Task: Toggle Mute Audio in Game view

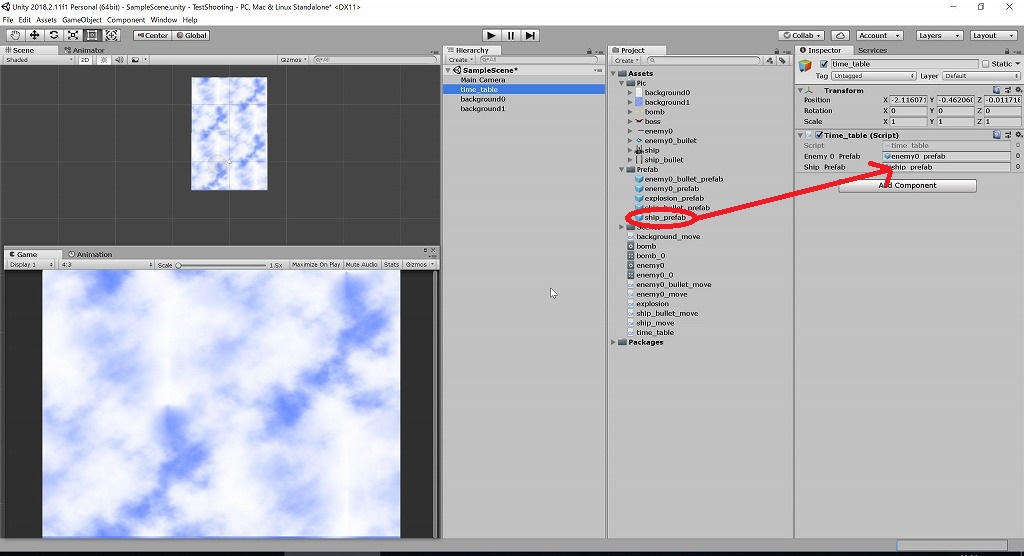Action: coord(361,265)
